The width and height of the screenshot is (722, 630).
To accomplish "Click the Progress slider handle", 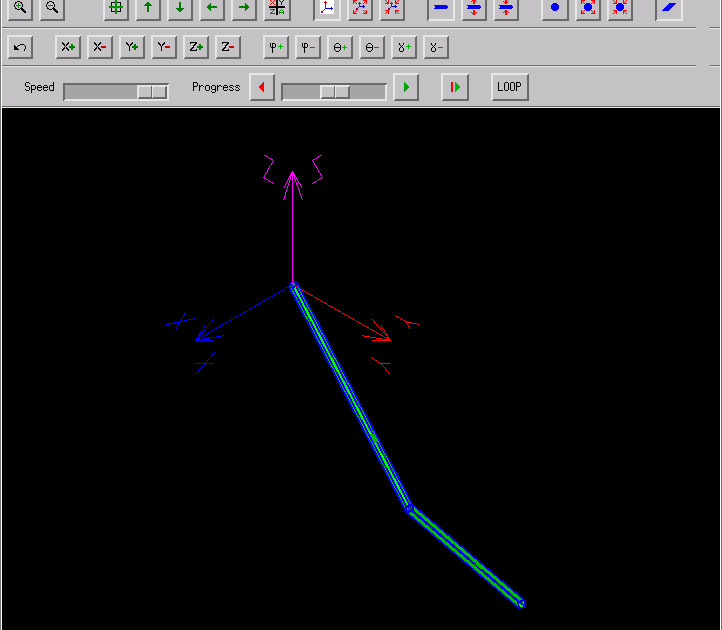I will point(335,92).
